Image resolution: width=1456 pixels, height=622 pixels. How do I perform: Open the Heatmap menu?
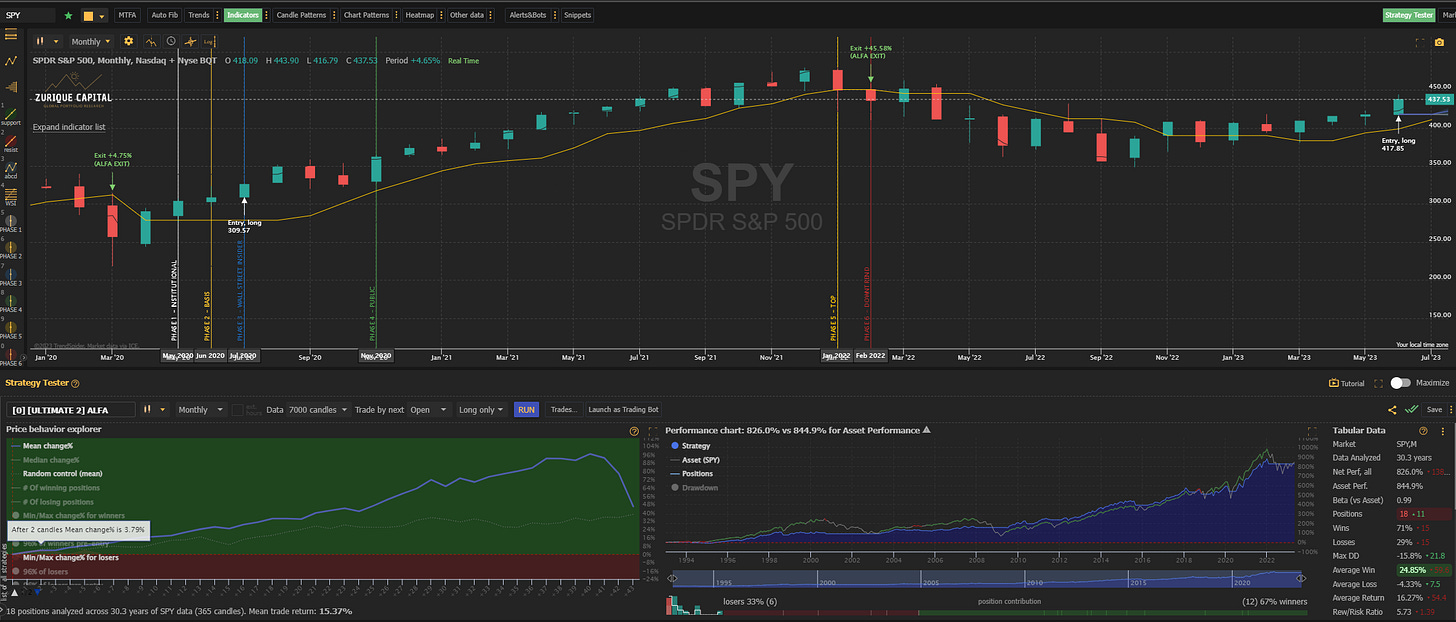[420, 16]
